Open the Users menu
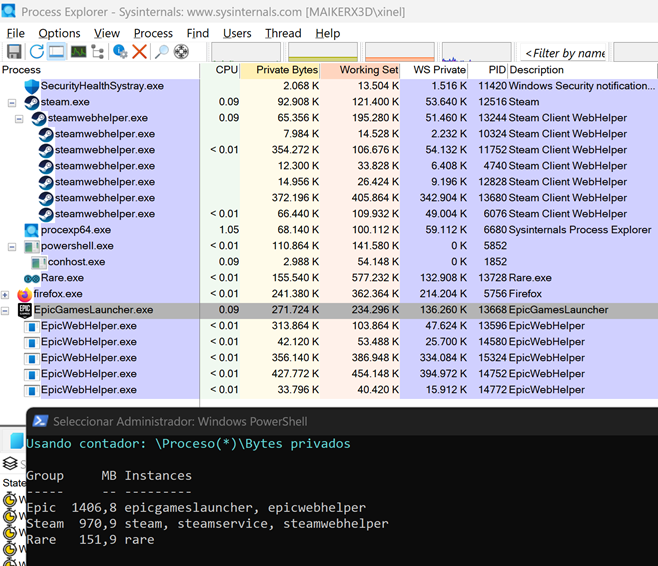Image resolution: width=658 pixels, height=566 pixels. coord(237,33)
